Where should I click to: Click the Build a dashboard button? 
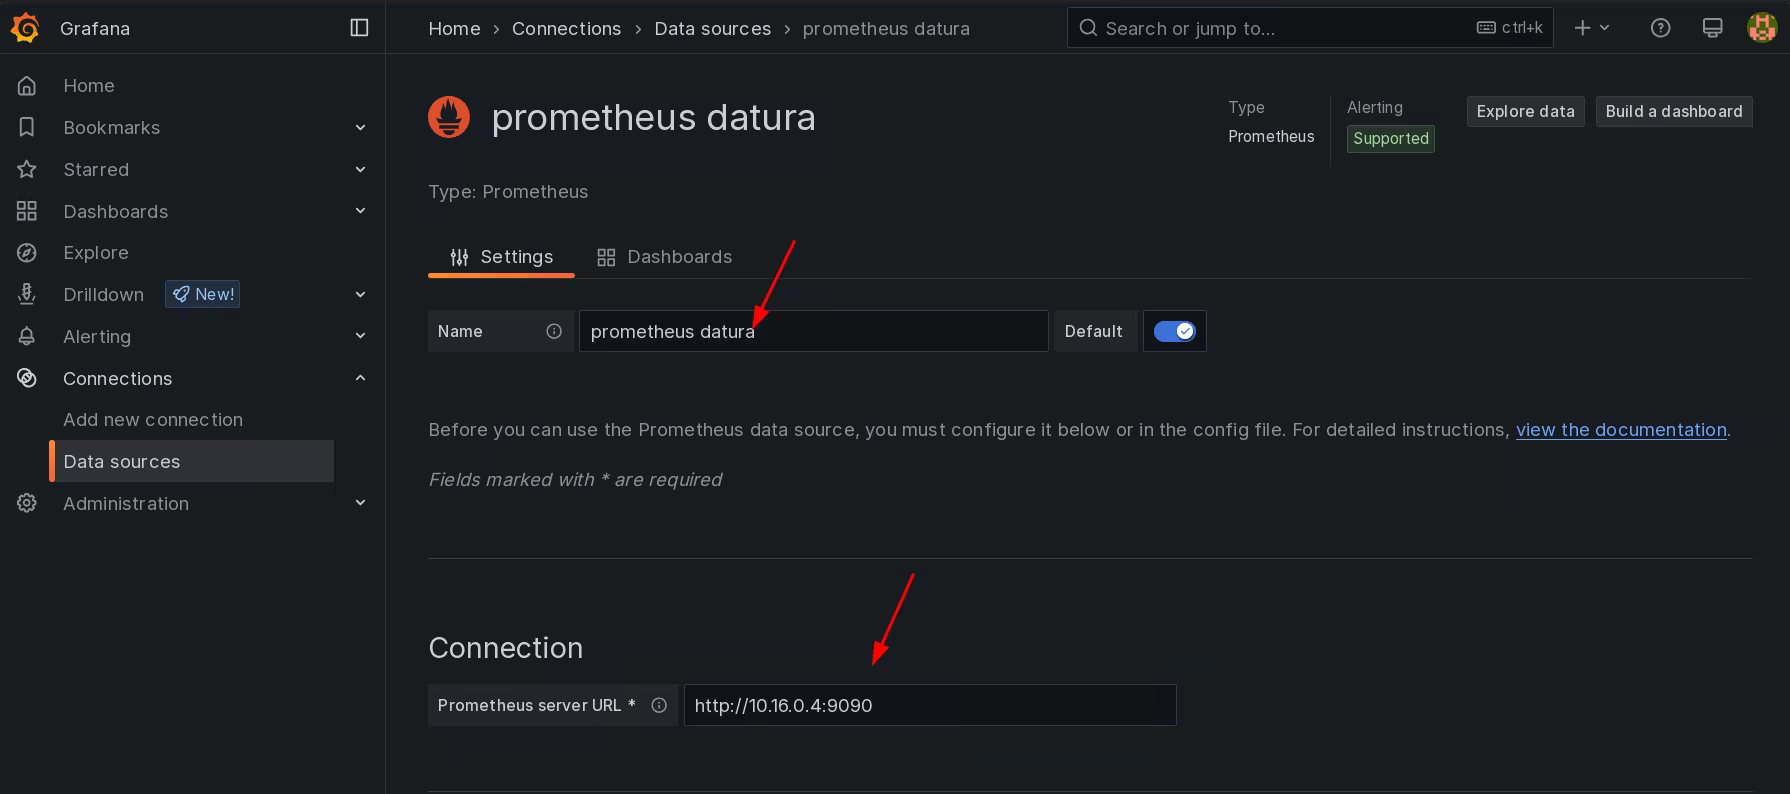point(1673,111)
